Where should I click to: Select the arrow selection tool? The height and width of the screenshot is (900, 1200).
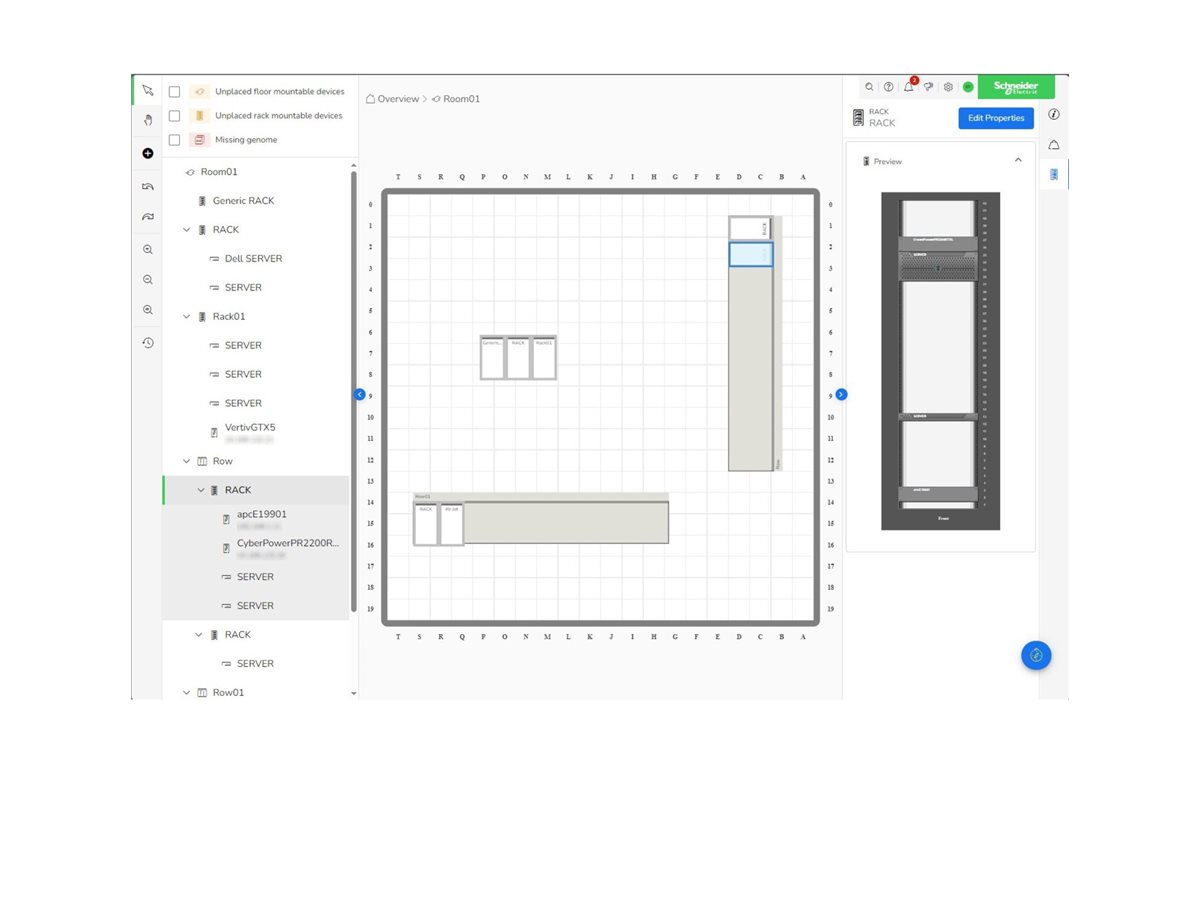tap(147, 90)
